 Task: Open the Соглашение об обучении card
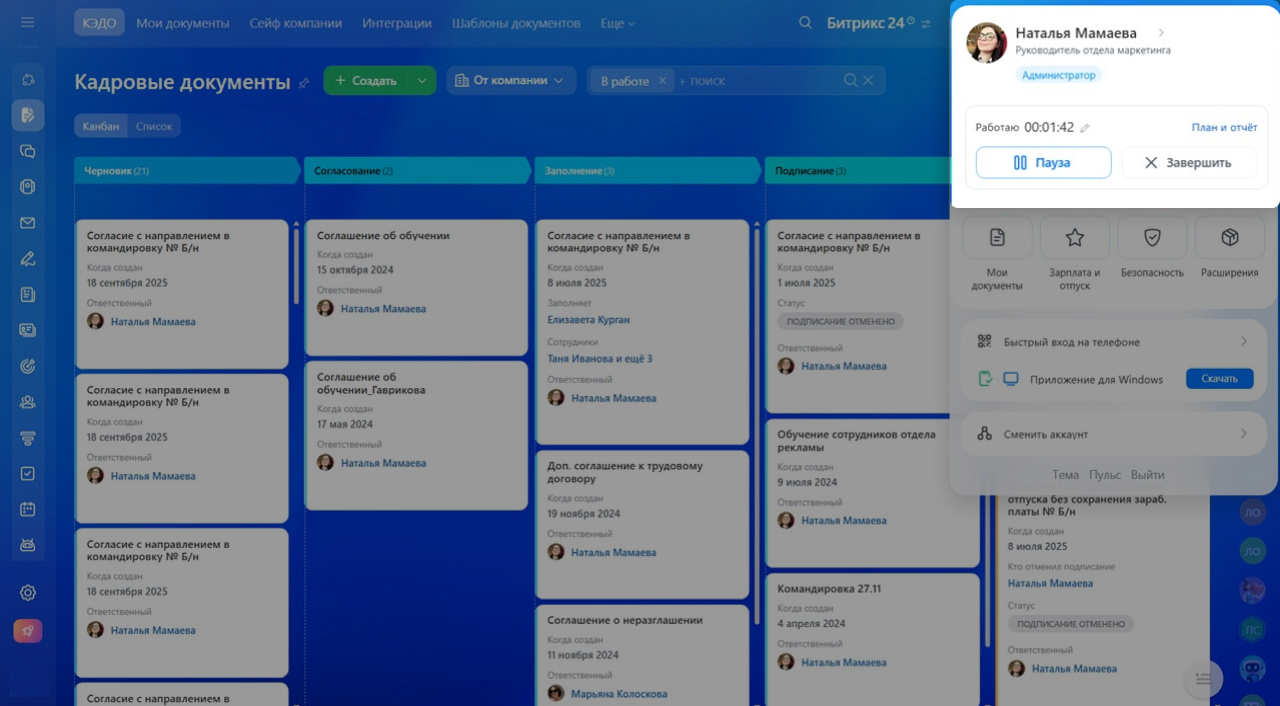(x=416, y=287)
